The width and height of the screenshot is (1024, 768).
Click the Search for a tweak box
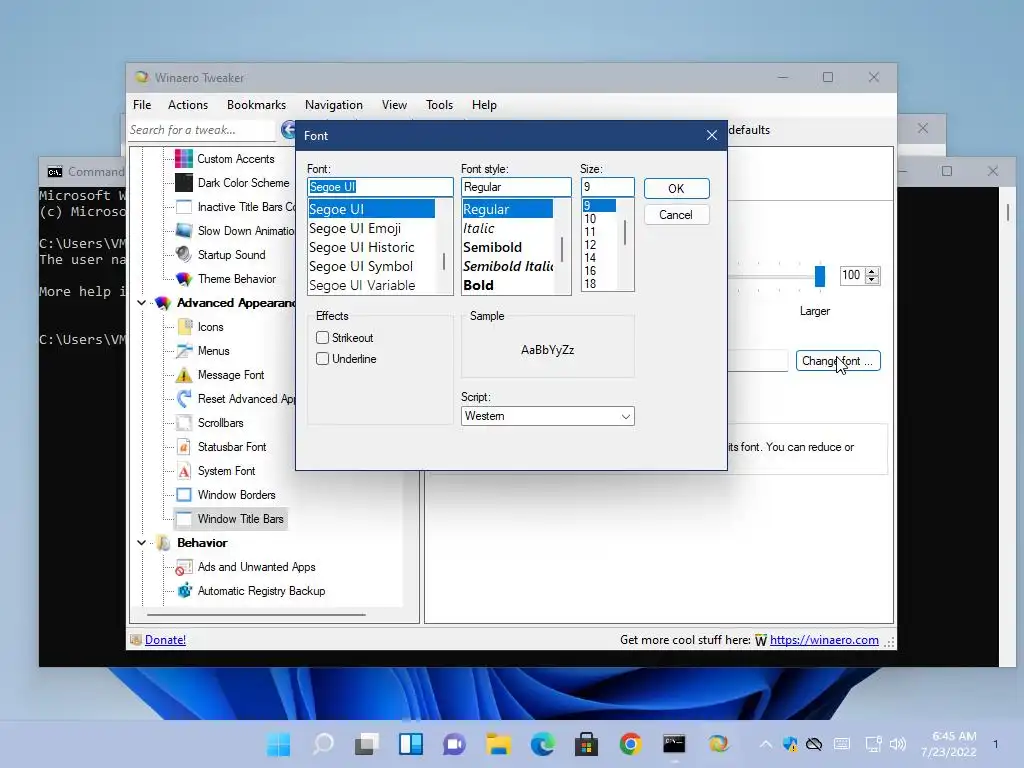click(x=202, y=130)
